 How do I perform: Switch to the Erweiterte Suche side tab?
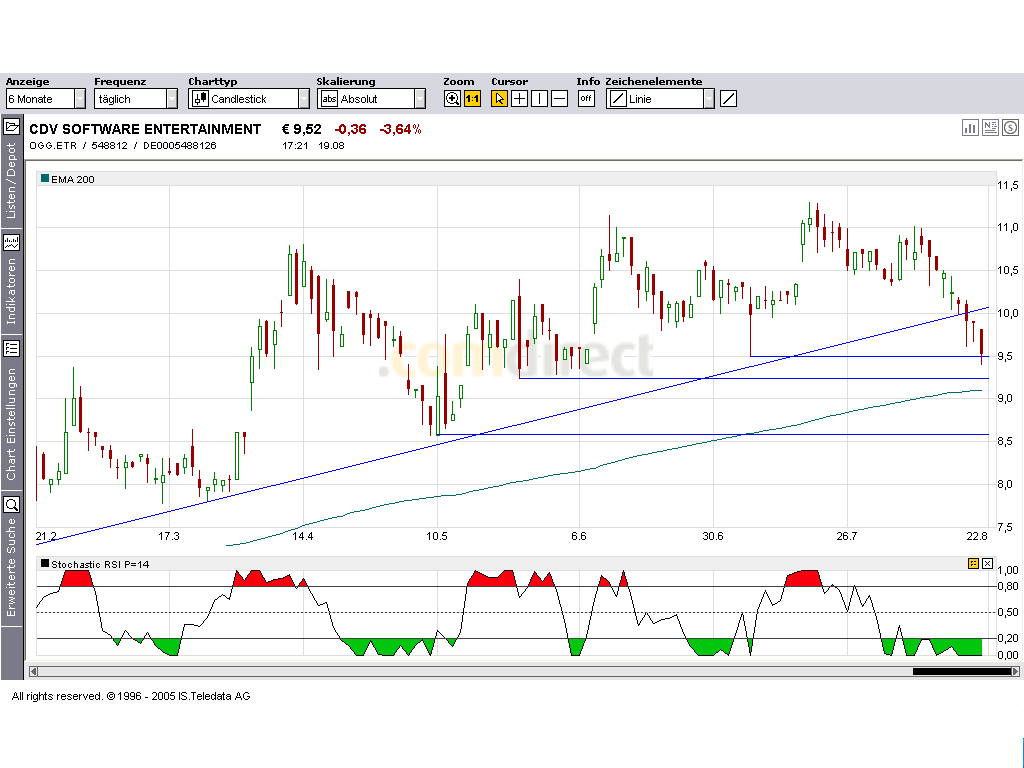pyautogui.click(x=11, y=567)
